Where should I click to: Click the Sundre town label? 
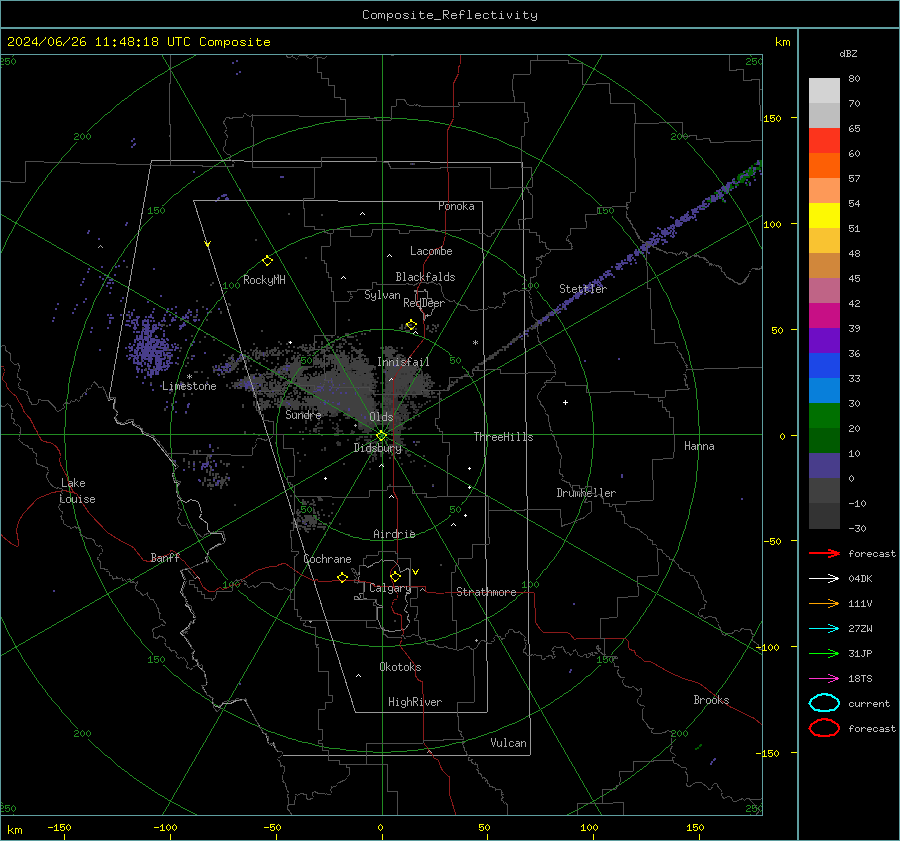tap(303, 414)
